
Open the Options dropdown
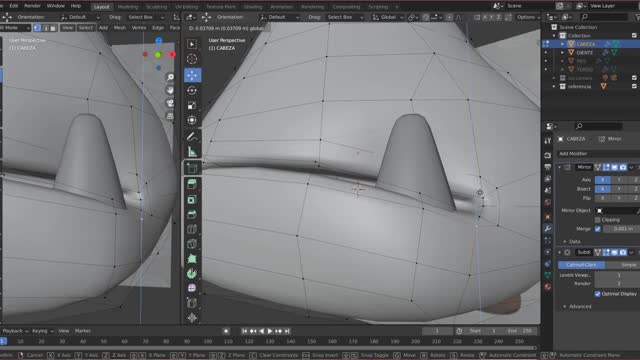point(528,17)
